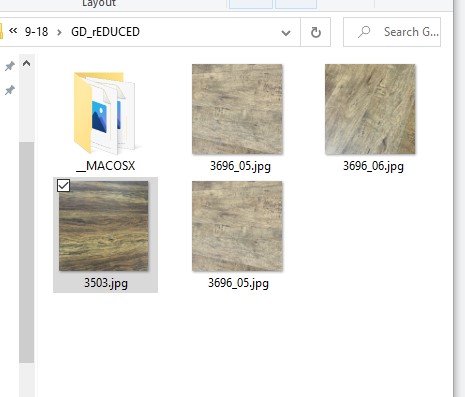Click the magnifier icon in the search box
465x397 pixels.
(x=364, y=32)
